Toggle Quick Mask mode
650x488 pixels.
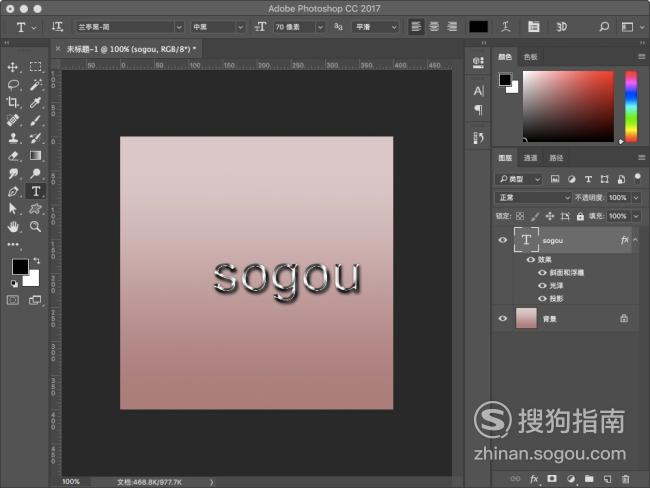[x=13, y=300]
